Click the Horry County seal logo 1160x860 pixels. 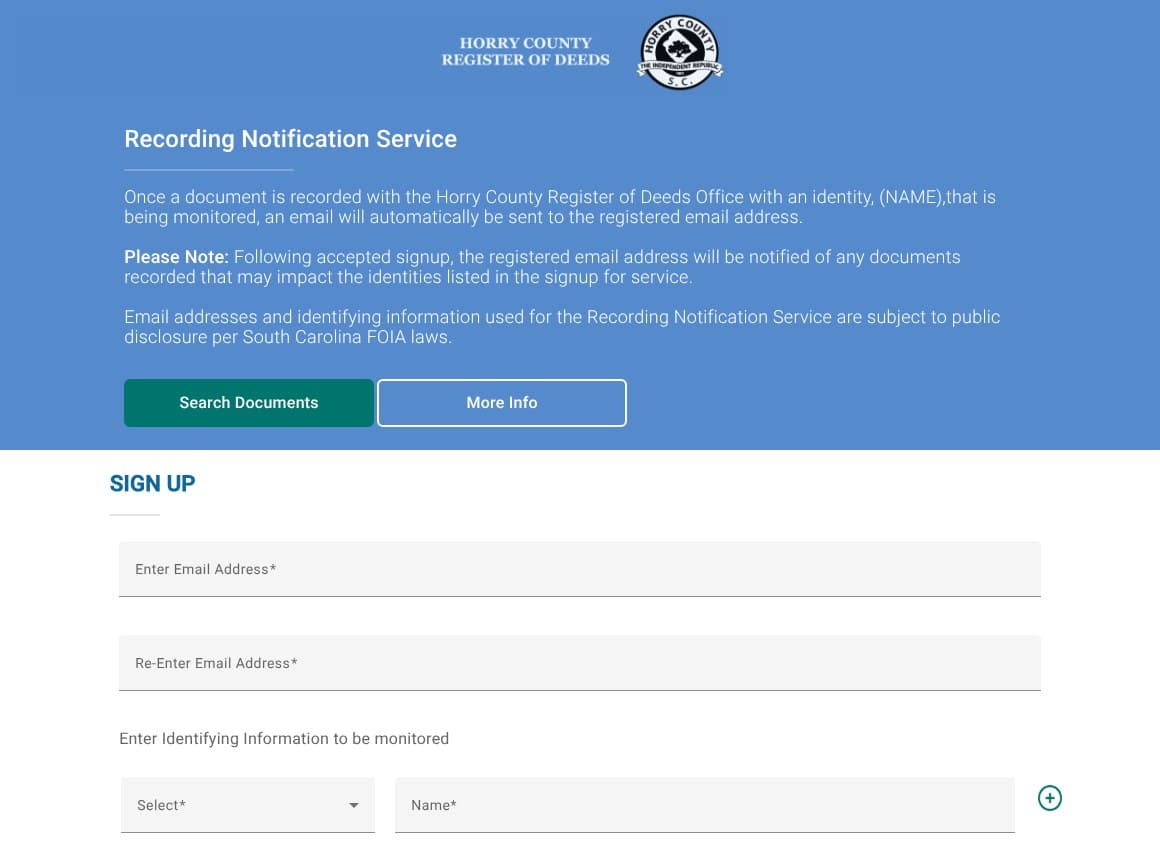679,52
